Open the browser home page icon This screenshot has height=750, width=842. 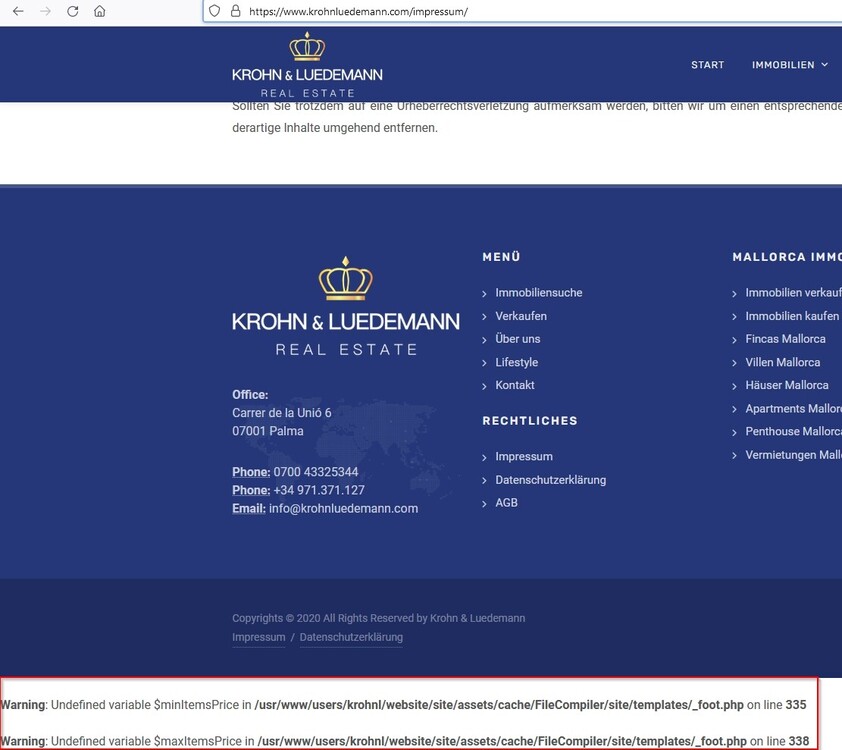point(99,12)
